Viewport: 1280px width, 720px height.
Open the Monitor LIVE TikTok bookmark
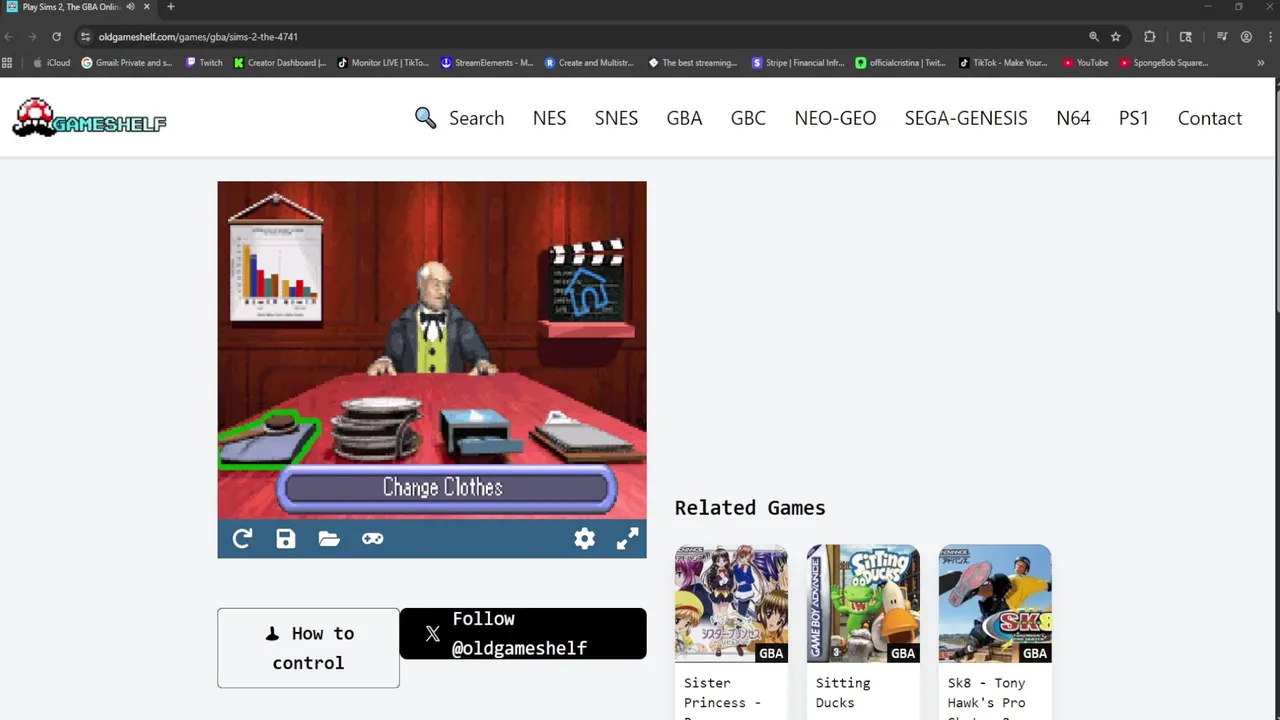click(384, 63)
